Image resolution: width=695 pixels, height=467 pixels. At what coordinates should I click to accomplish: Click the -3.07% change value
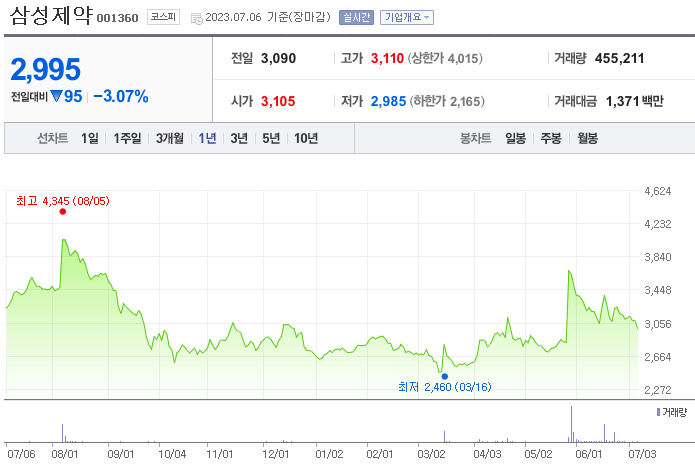point(121,96)
